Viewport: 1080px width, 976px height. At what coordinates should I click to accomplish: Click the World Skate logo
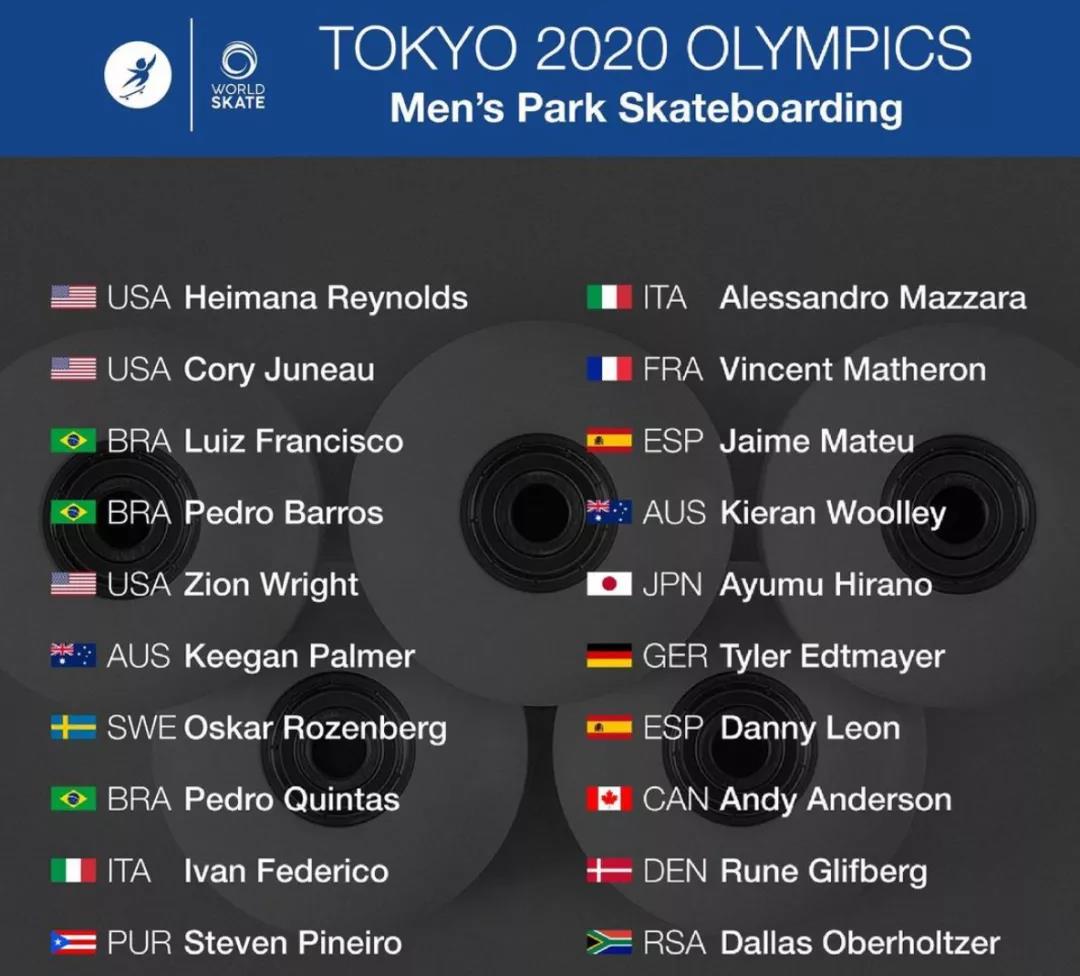[238, 76]
